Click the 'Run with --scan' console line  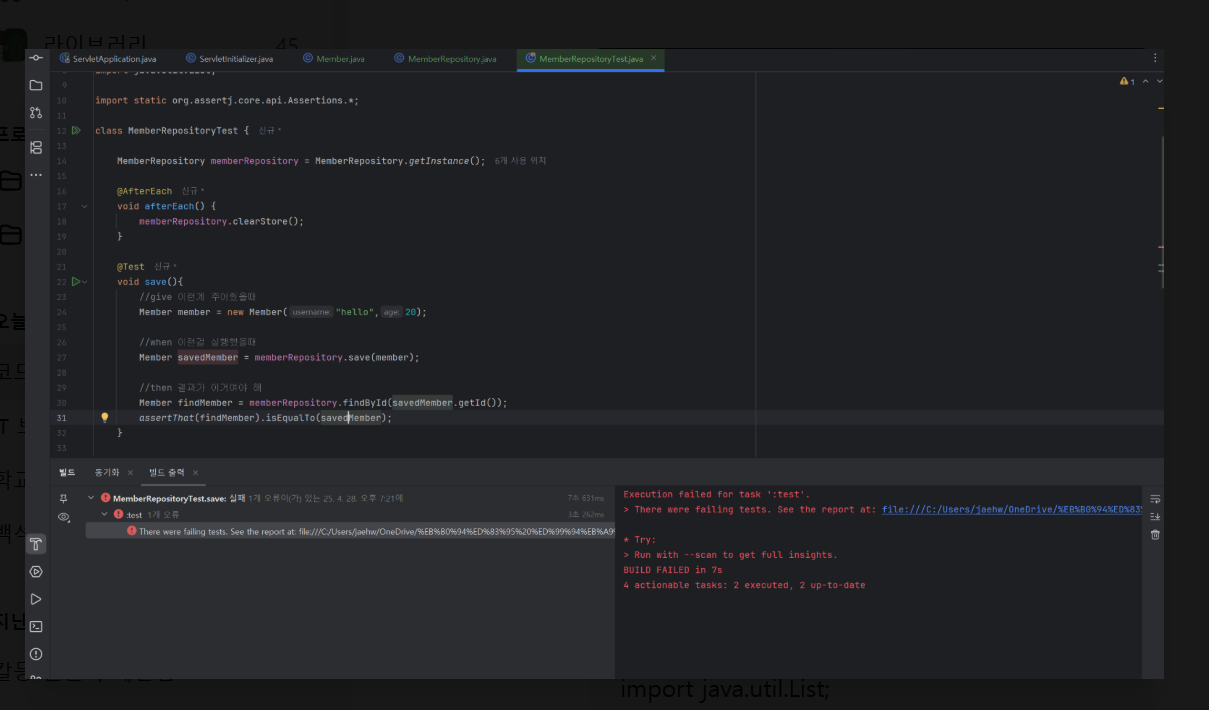point(730,555)
